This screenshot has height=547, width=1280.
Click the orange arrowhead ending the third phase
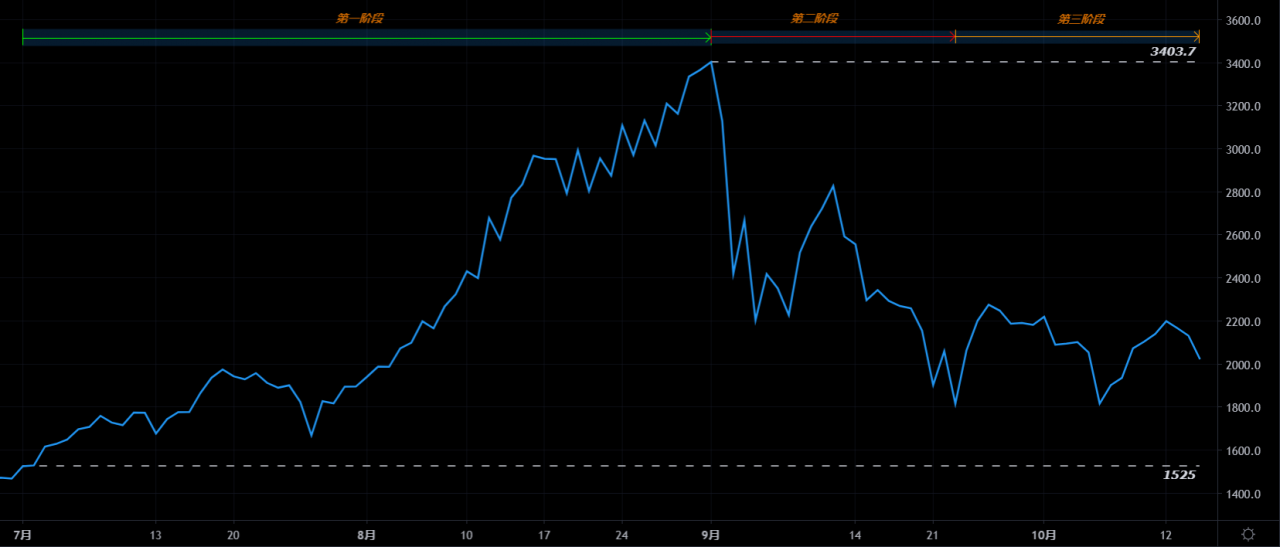tap(1196, 38)
